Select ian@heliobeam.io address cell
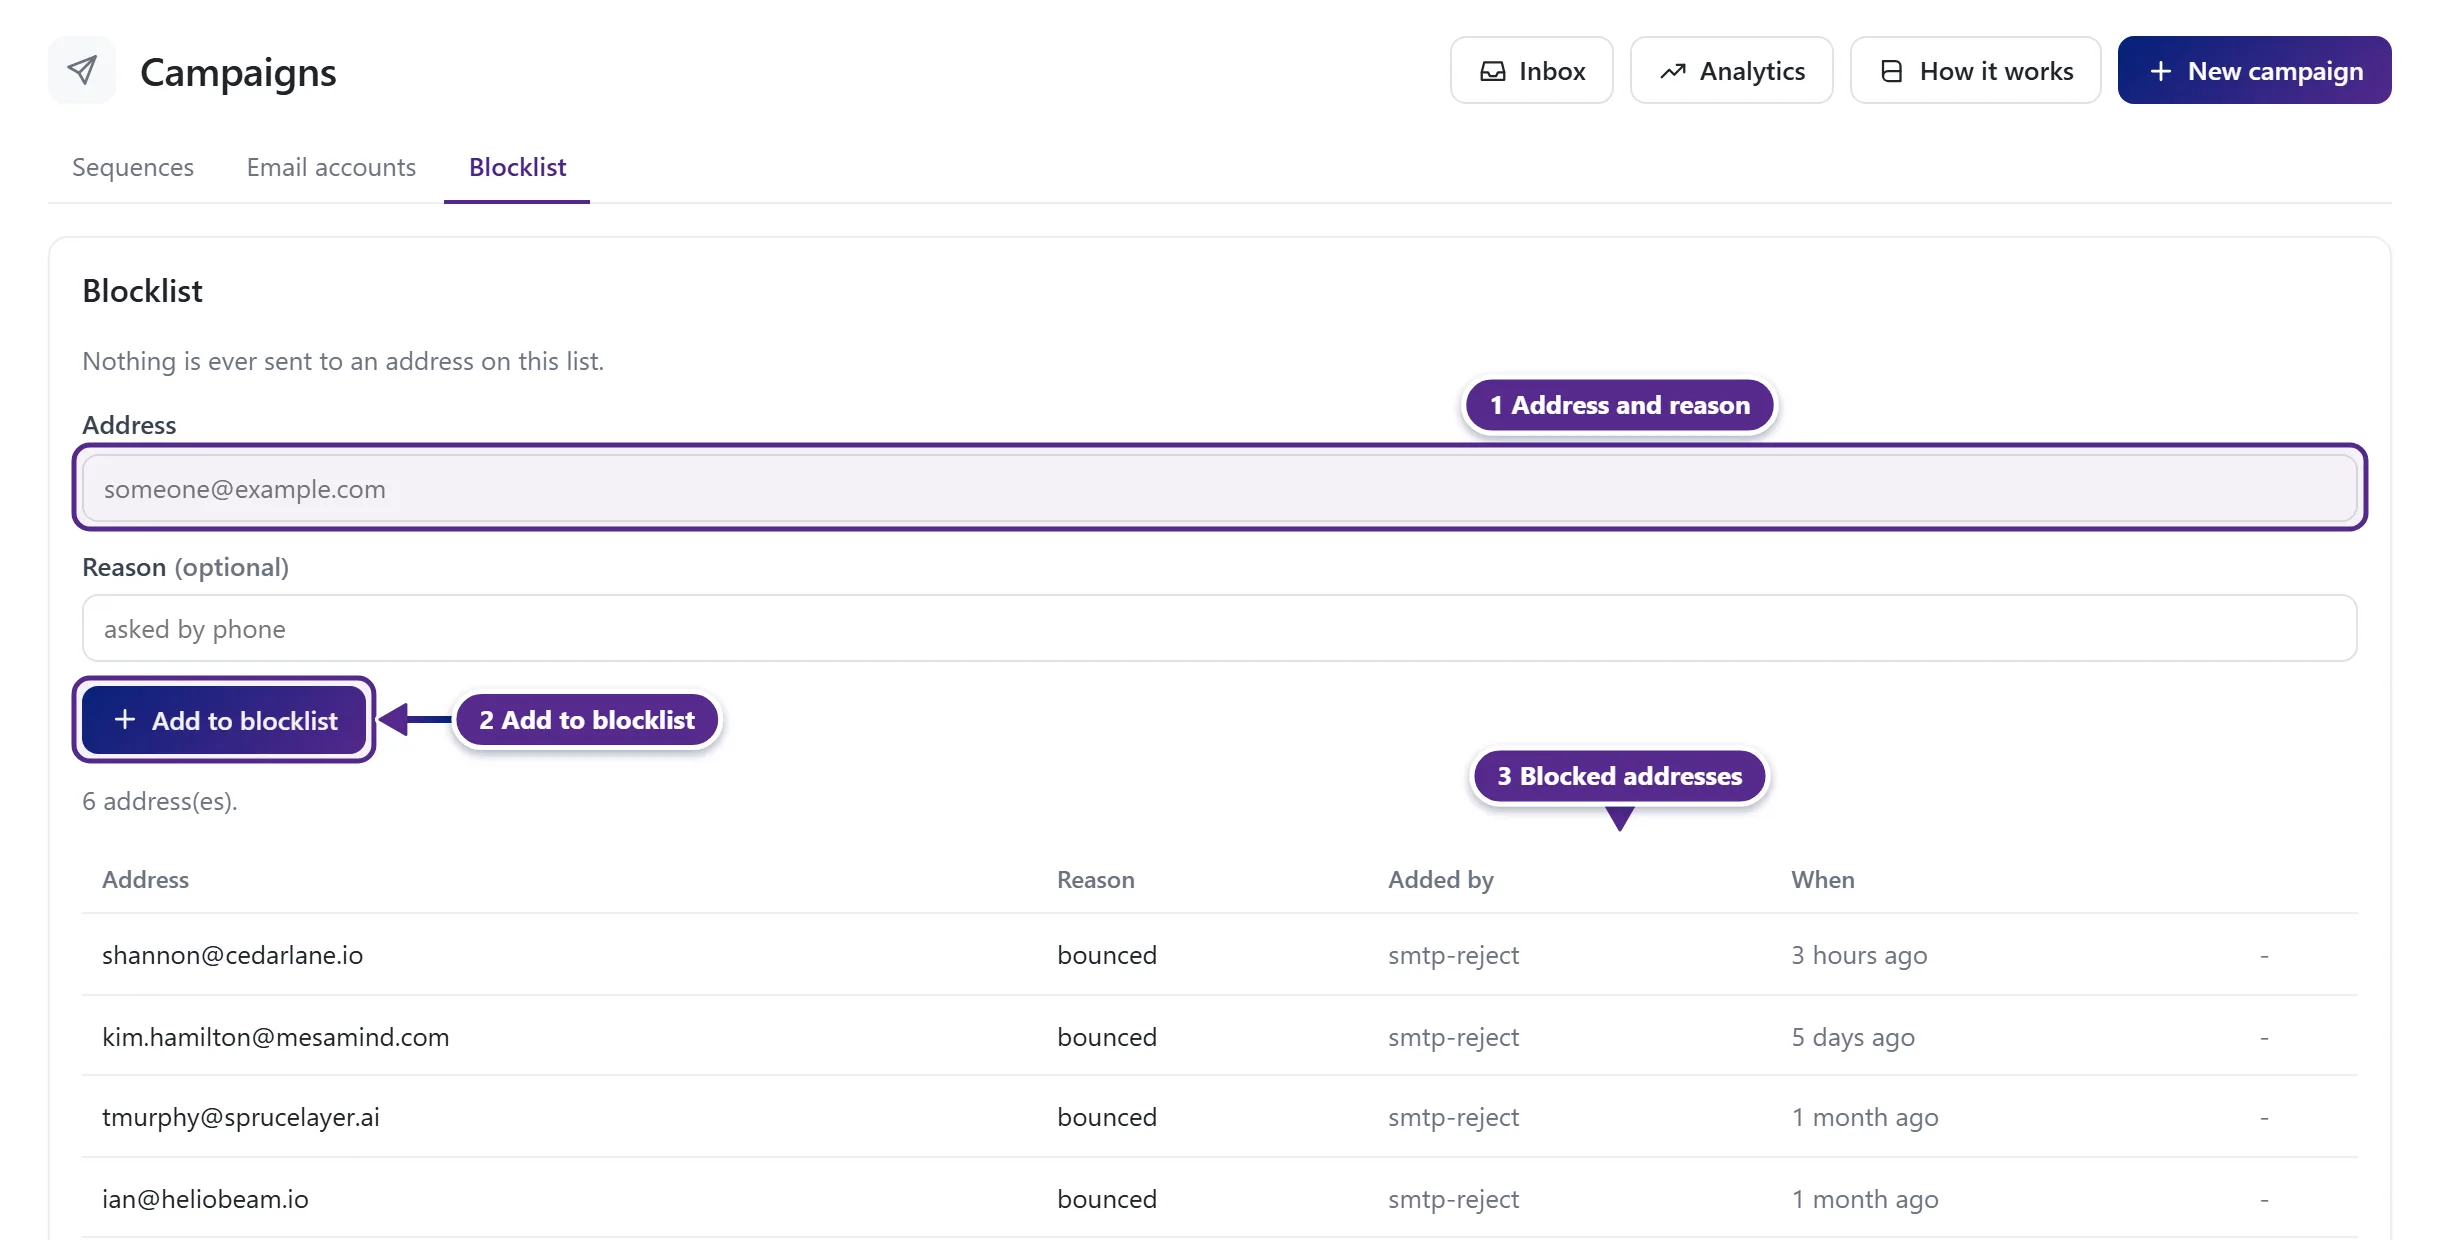2440x1240 pixels. 205,1199
